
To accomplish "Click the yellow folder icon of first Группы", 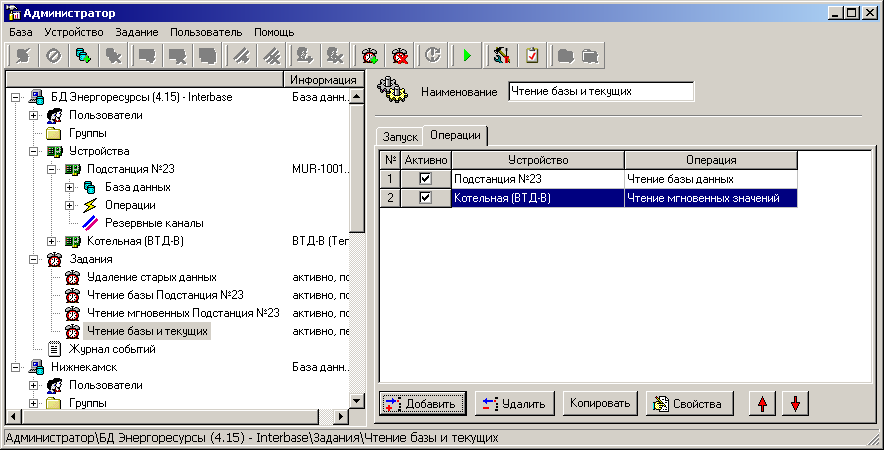I will [x=54, y=133].
